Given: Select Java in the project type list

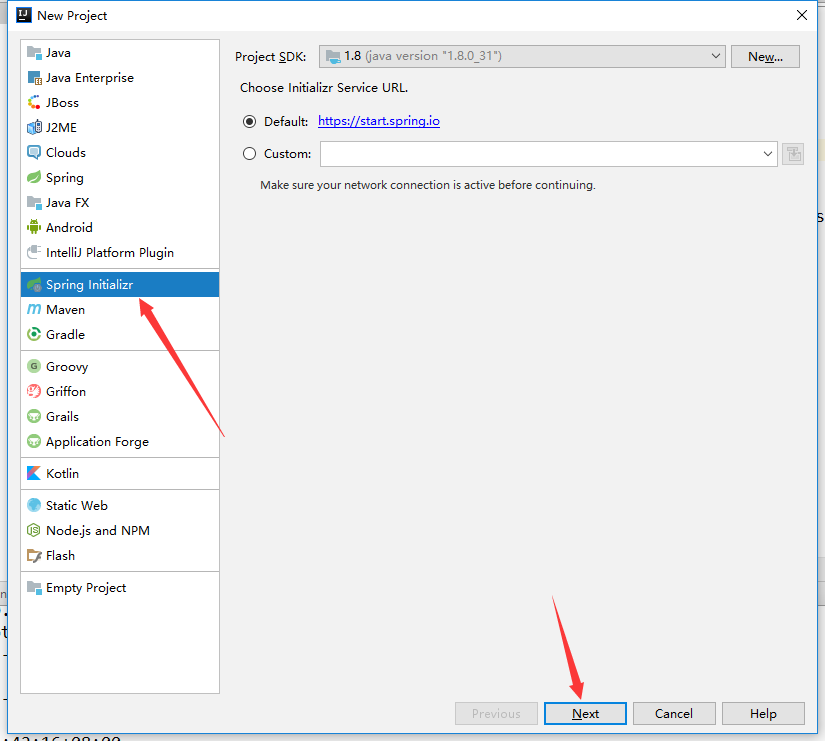Looking at the screenshot, I should 120,53.
